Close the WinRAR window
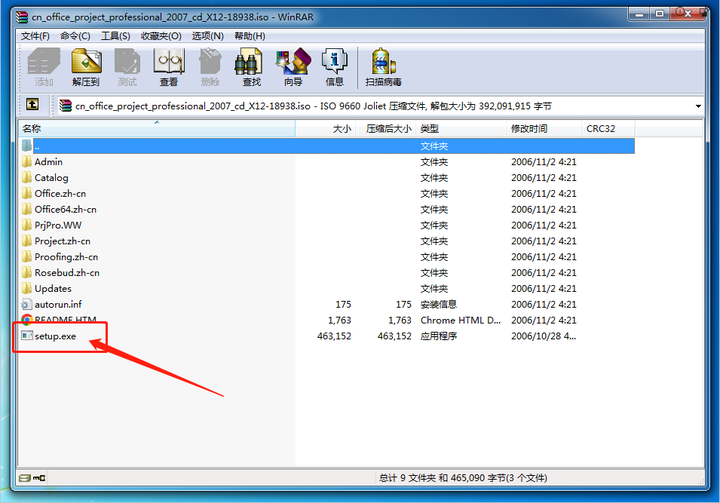 click(687, 15)
